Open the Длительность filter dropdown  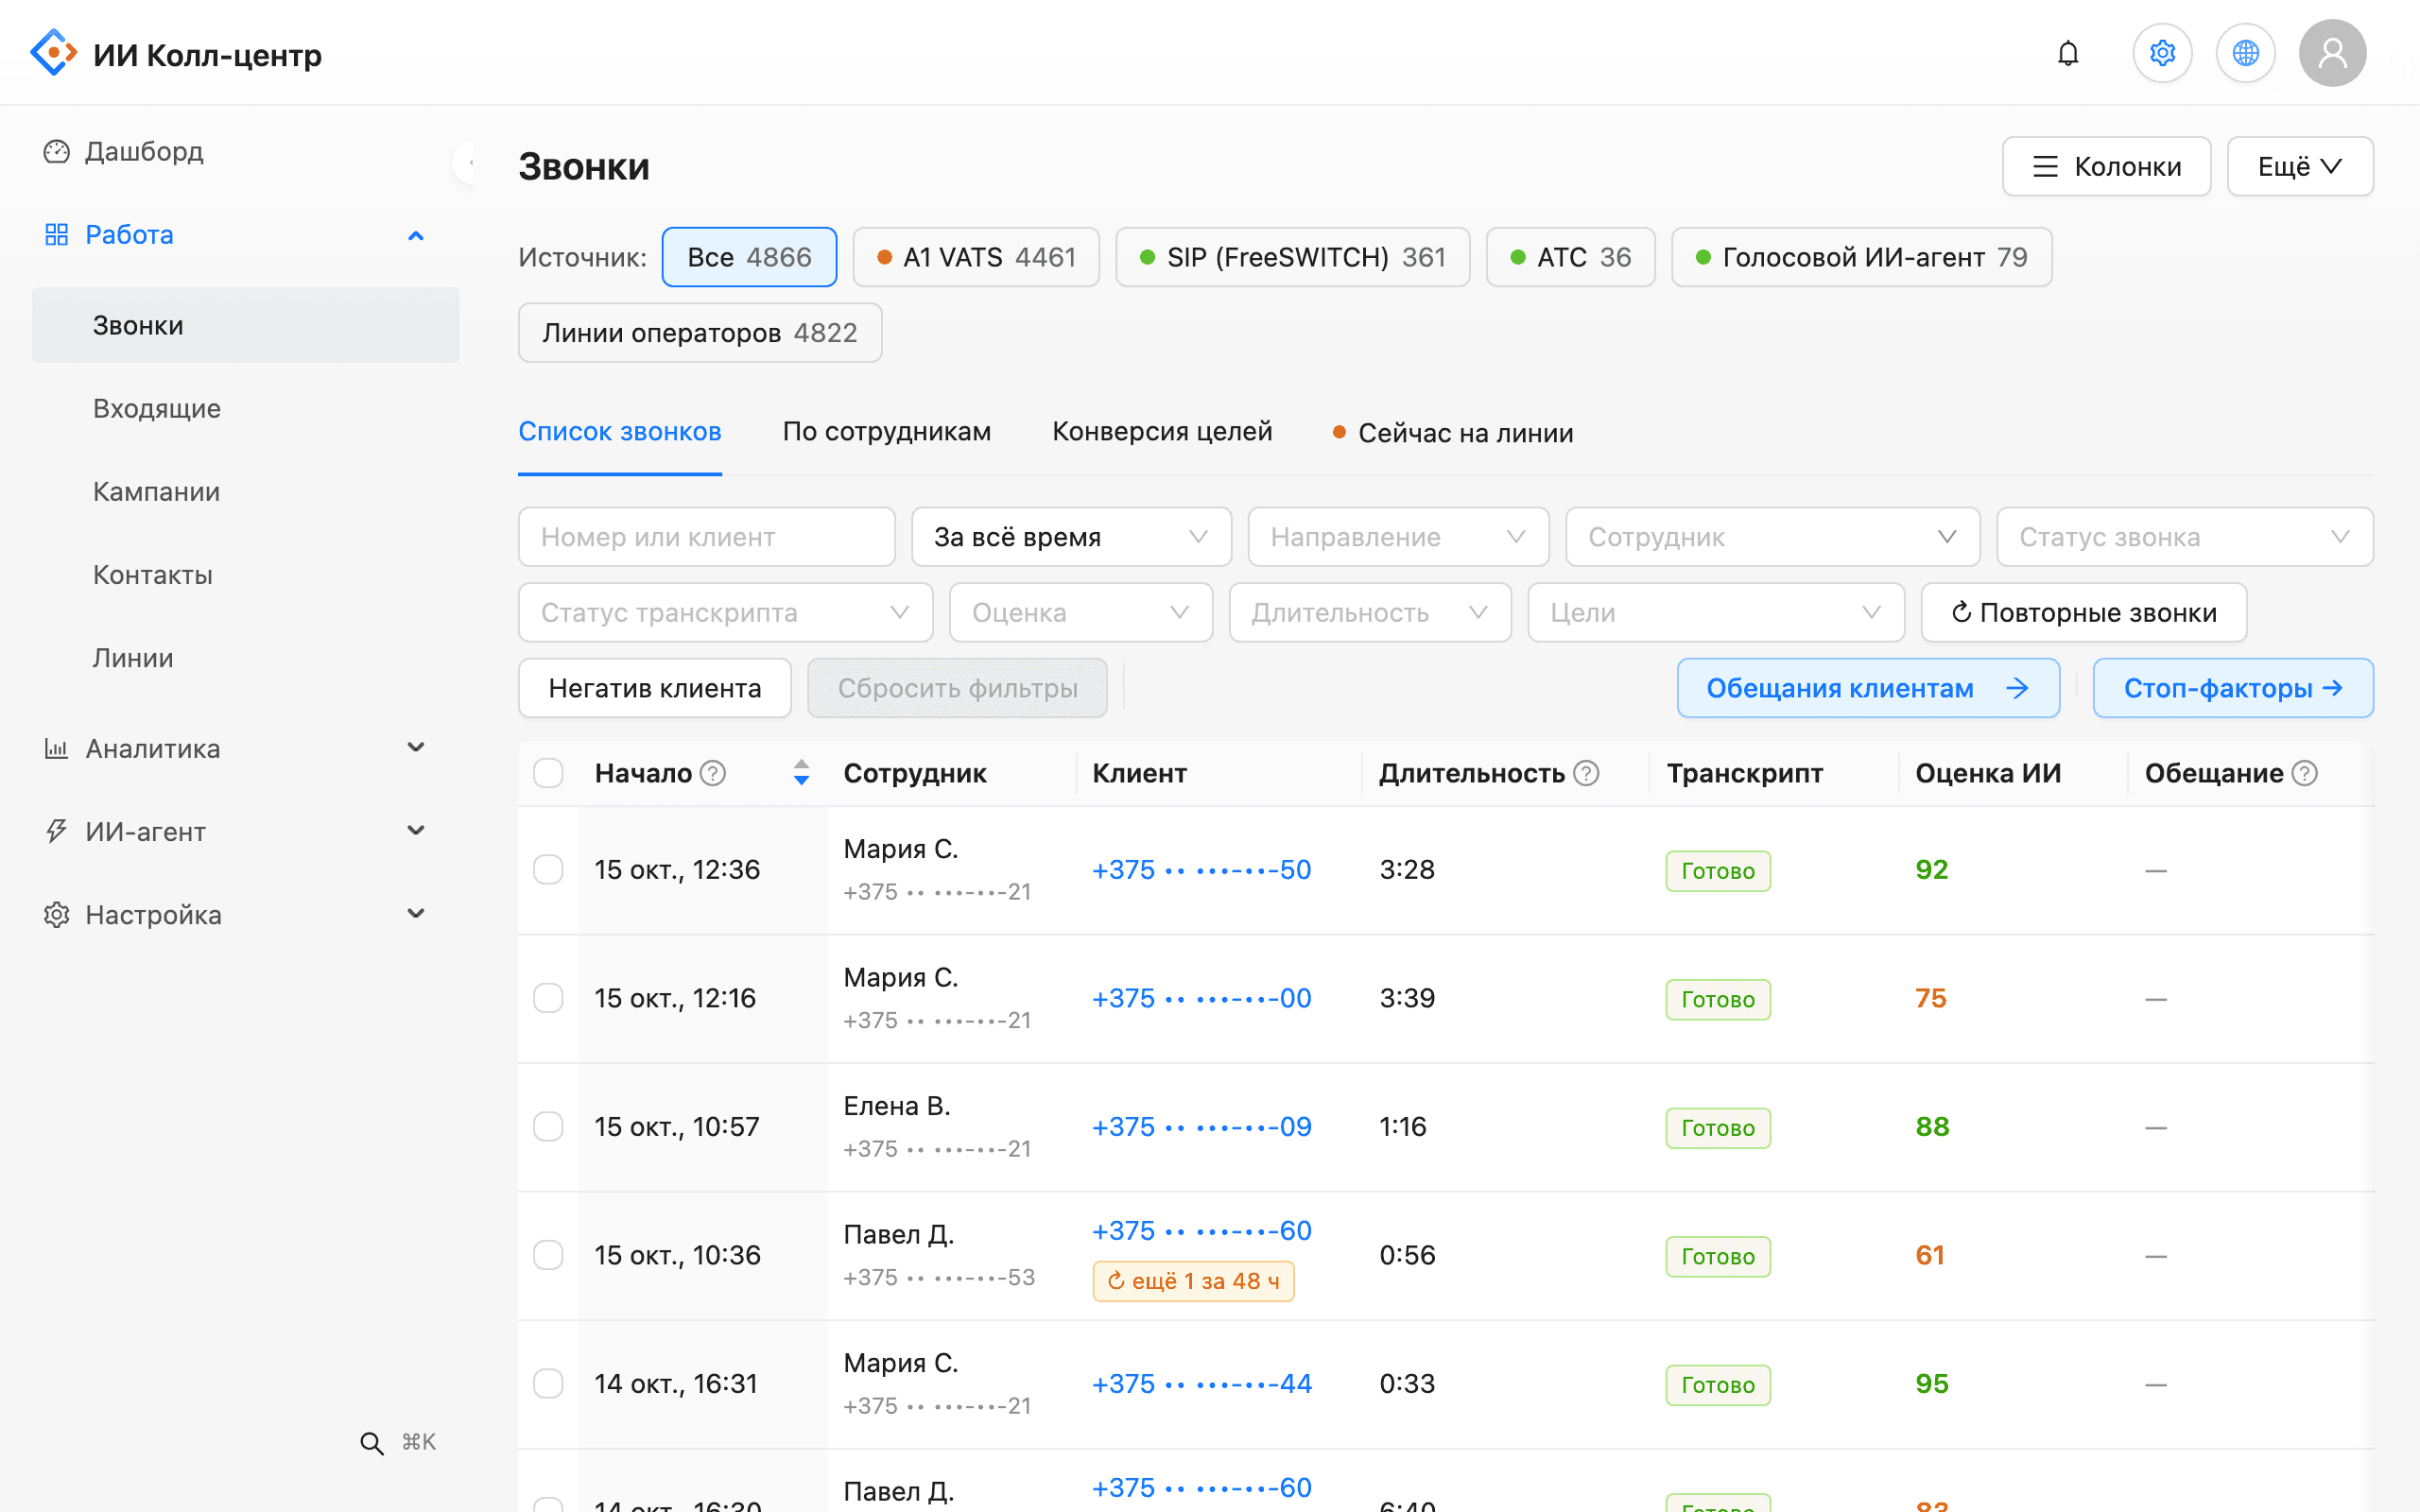point(1369,612)
